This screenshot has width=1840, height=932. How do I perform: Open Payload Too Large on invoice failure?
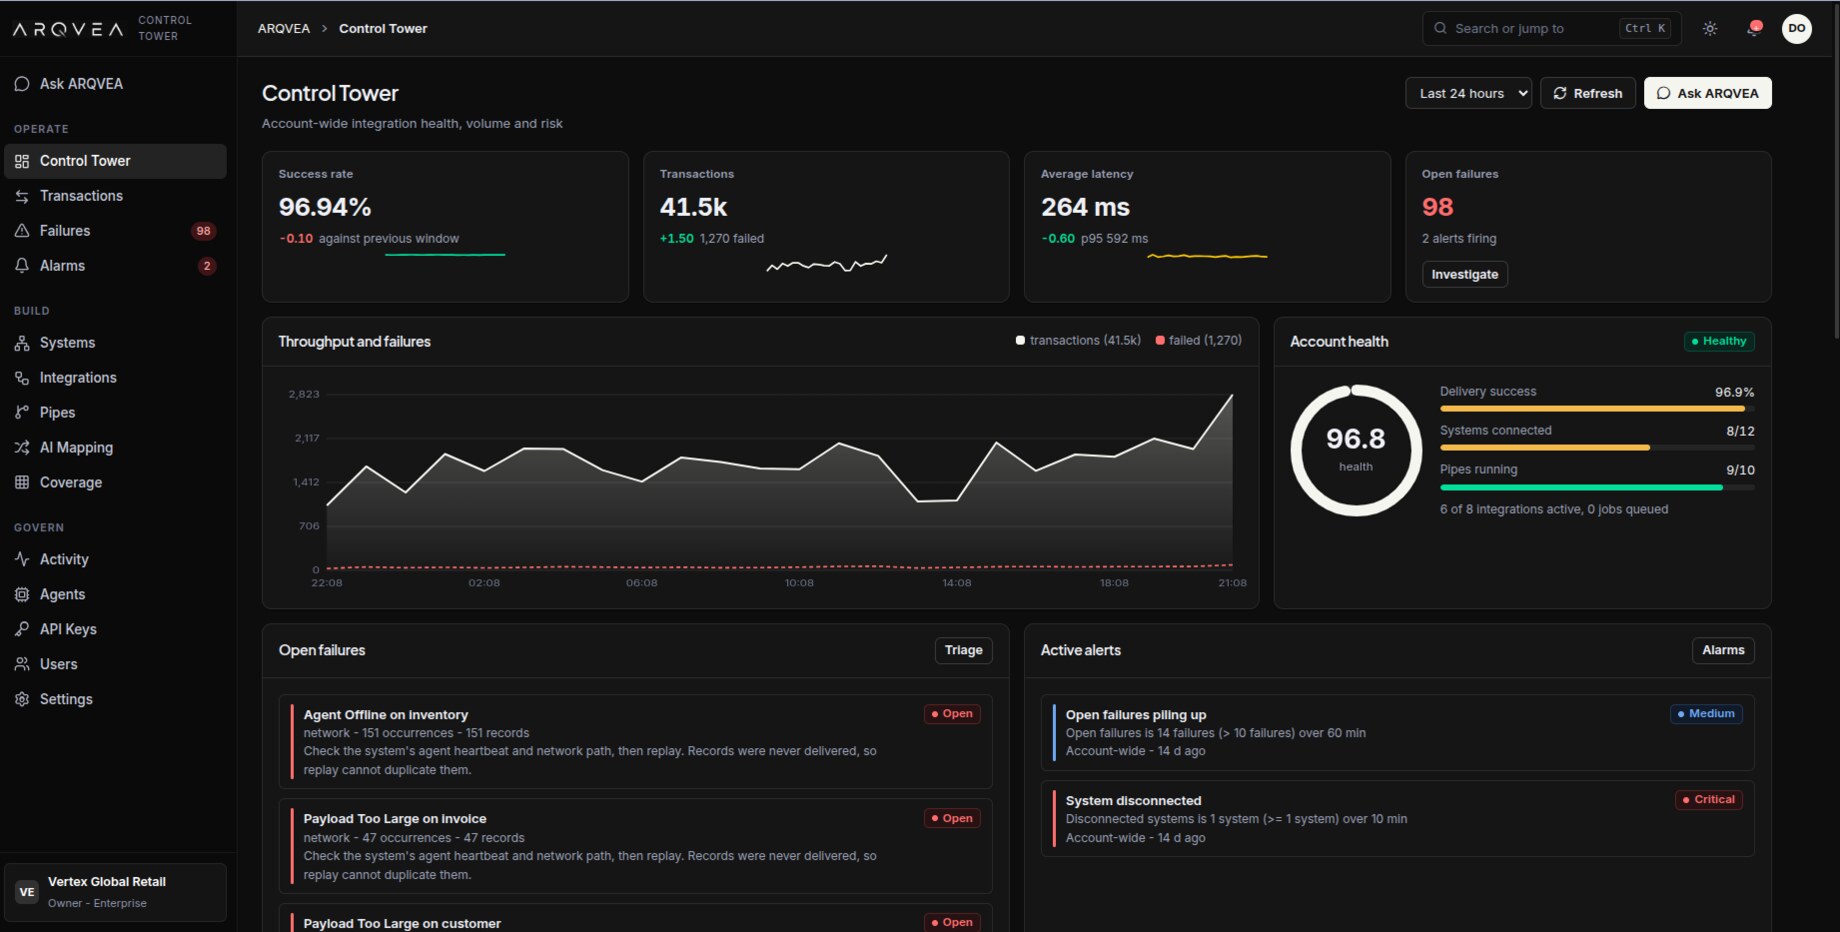click(x=636, y=846)
